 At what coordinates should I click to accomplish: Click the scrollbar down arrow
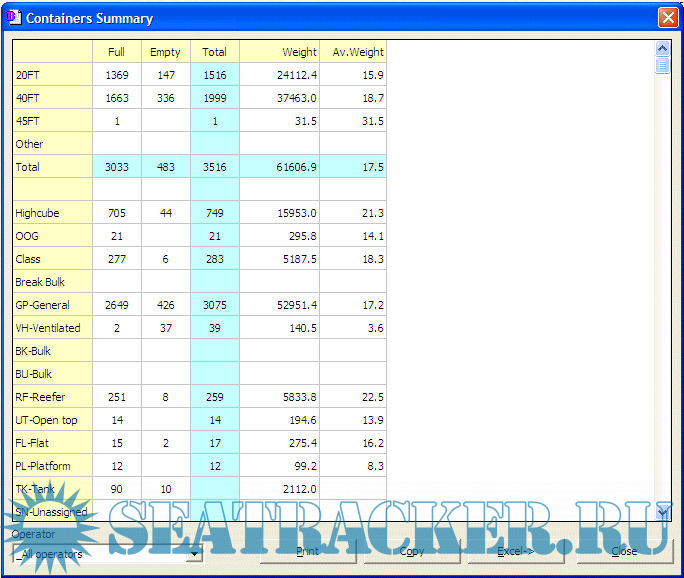tap(661, 511)
